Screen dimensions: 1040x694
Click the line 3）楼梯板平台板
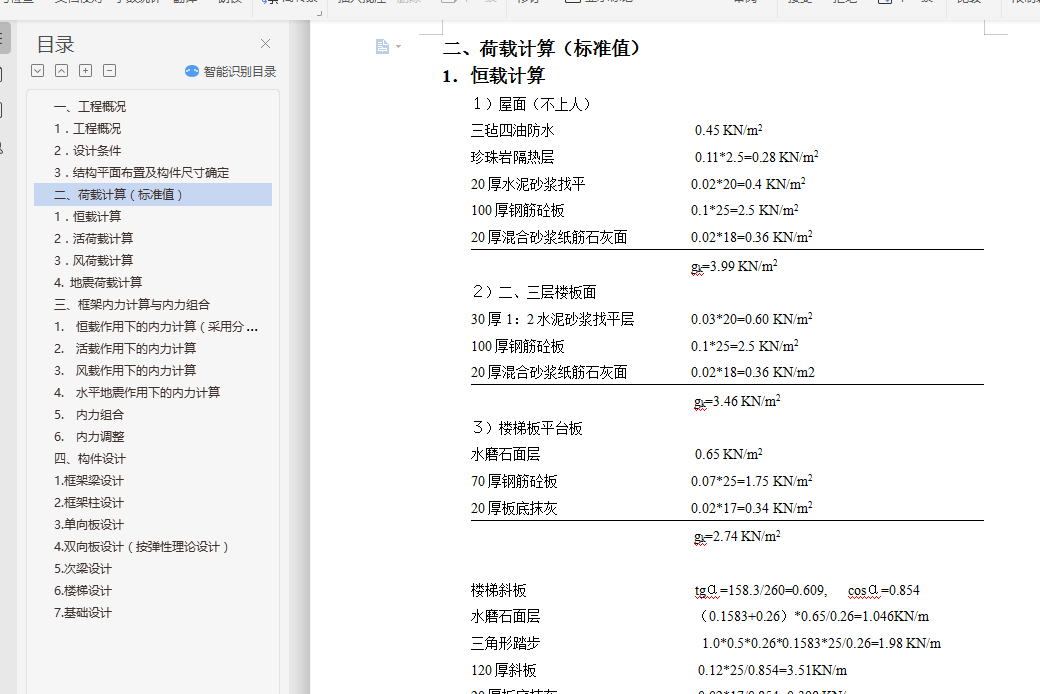pos(527,428)
